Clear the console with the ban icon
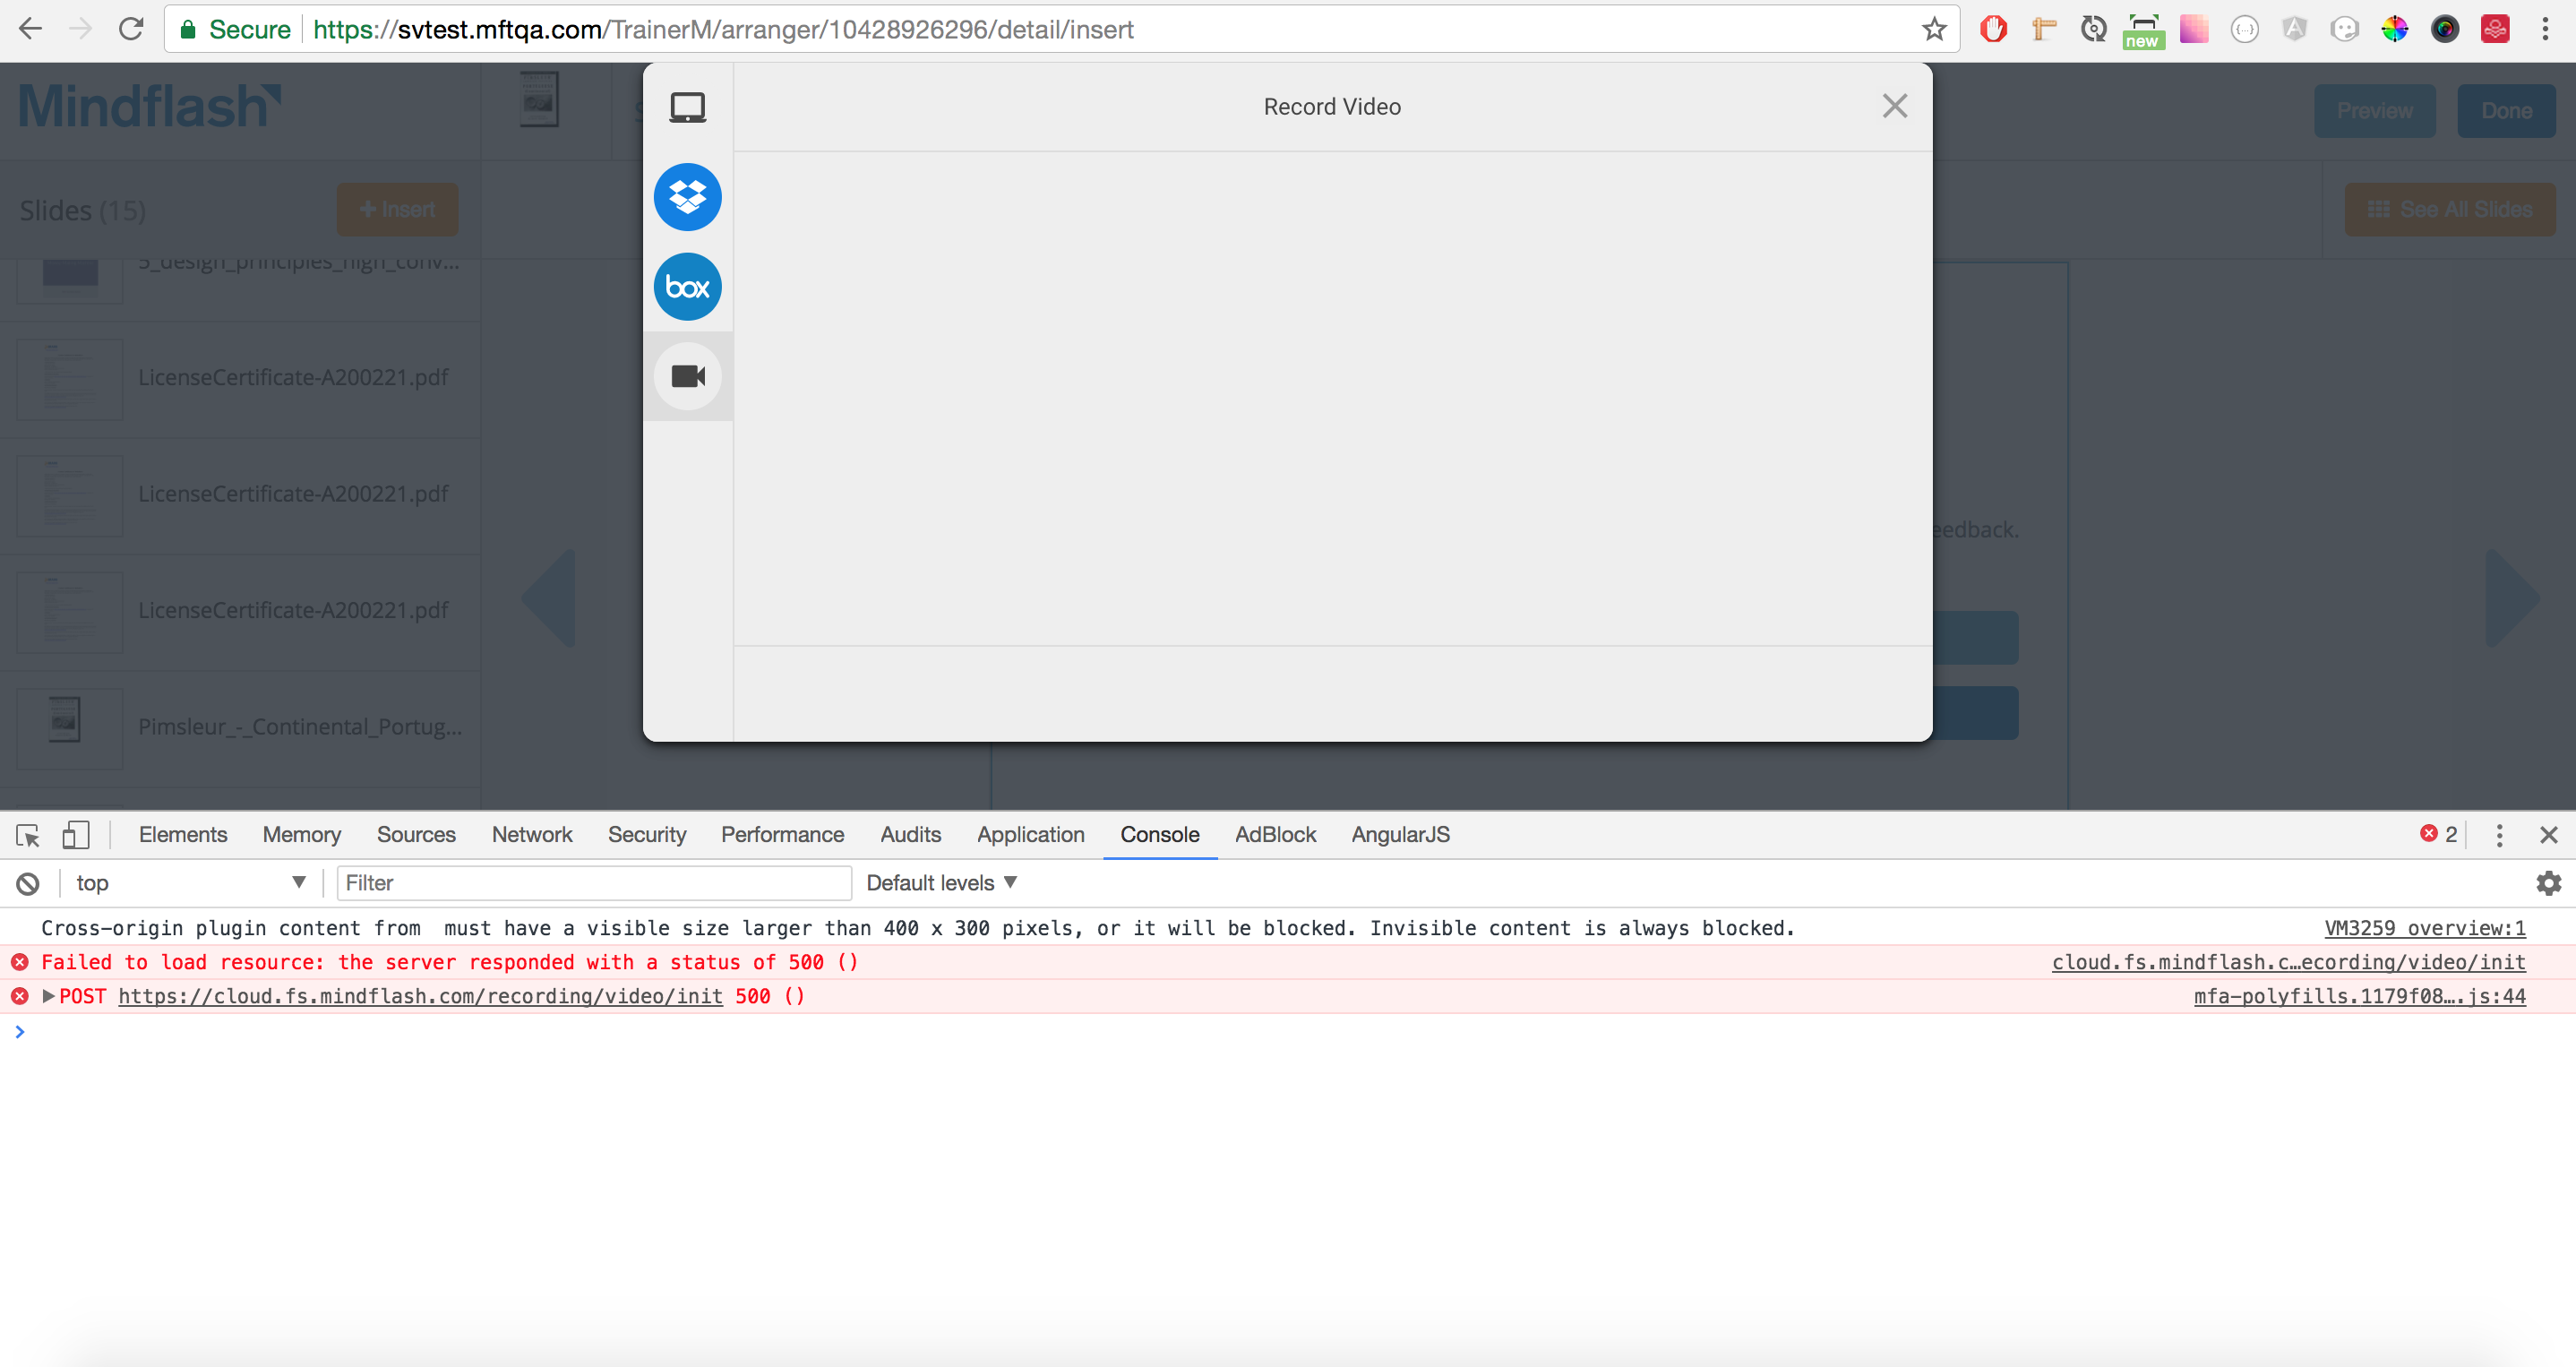Screen dimensions: 2576x1367 pyautogui.click(x=28, y=883)
